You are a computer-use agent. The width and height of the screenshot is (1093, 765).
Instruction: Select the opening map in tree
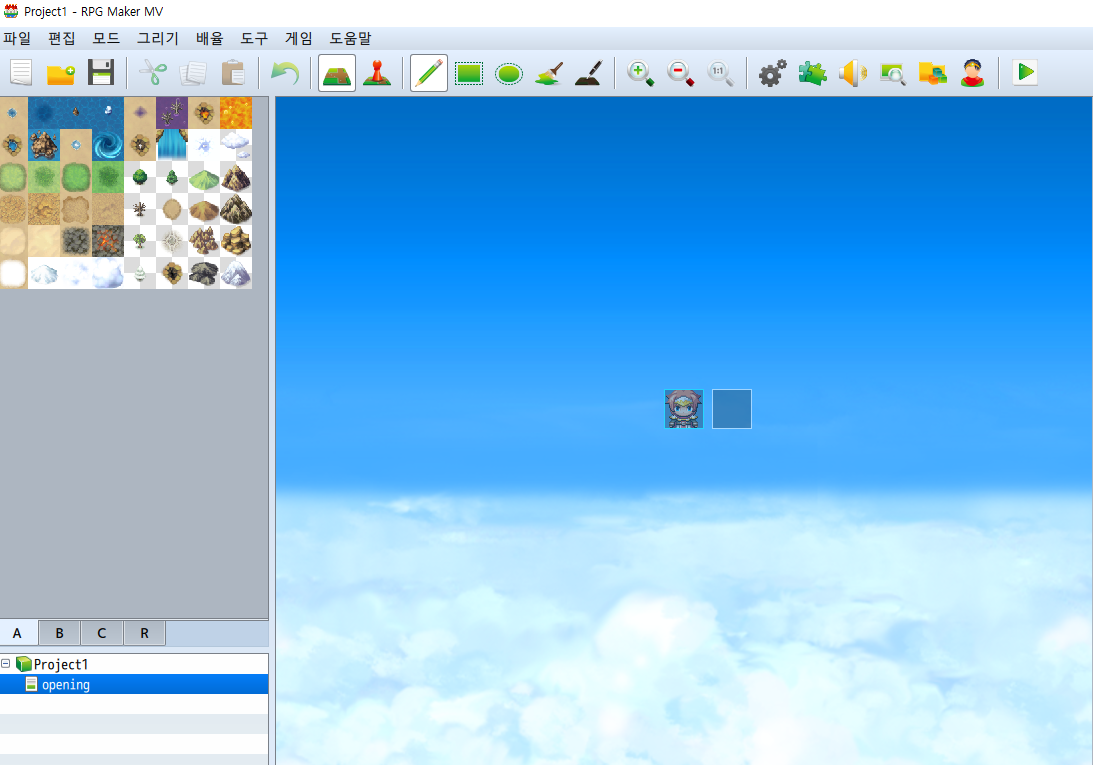(x=134, y=684)
